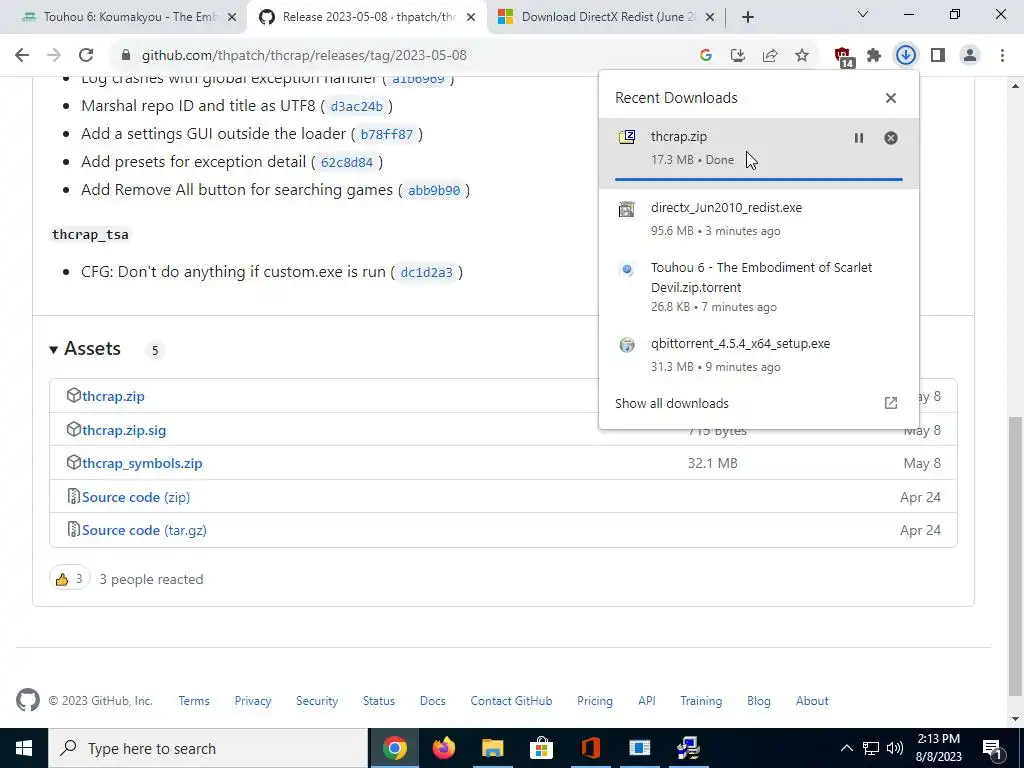Open Terms footer link
Screen dimensions: 1024x768
(194, 701)
